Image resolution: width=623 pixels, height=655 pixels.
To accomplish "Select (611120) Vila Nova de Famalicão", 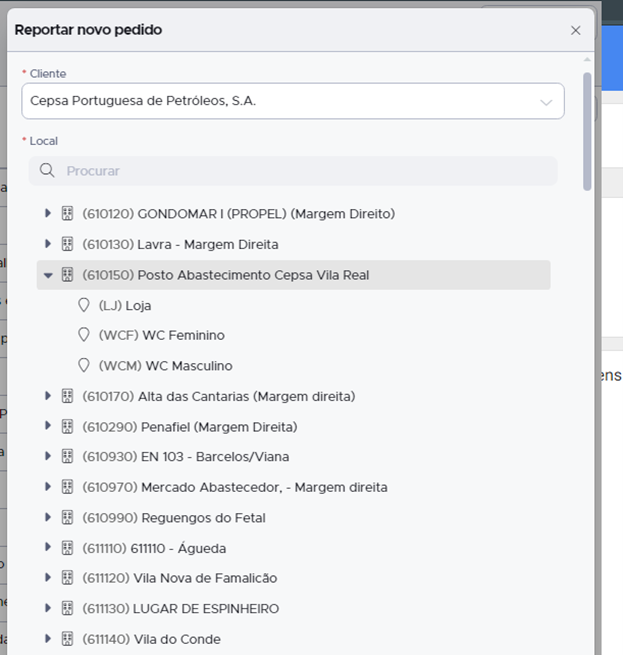I will click(180, 578).
